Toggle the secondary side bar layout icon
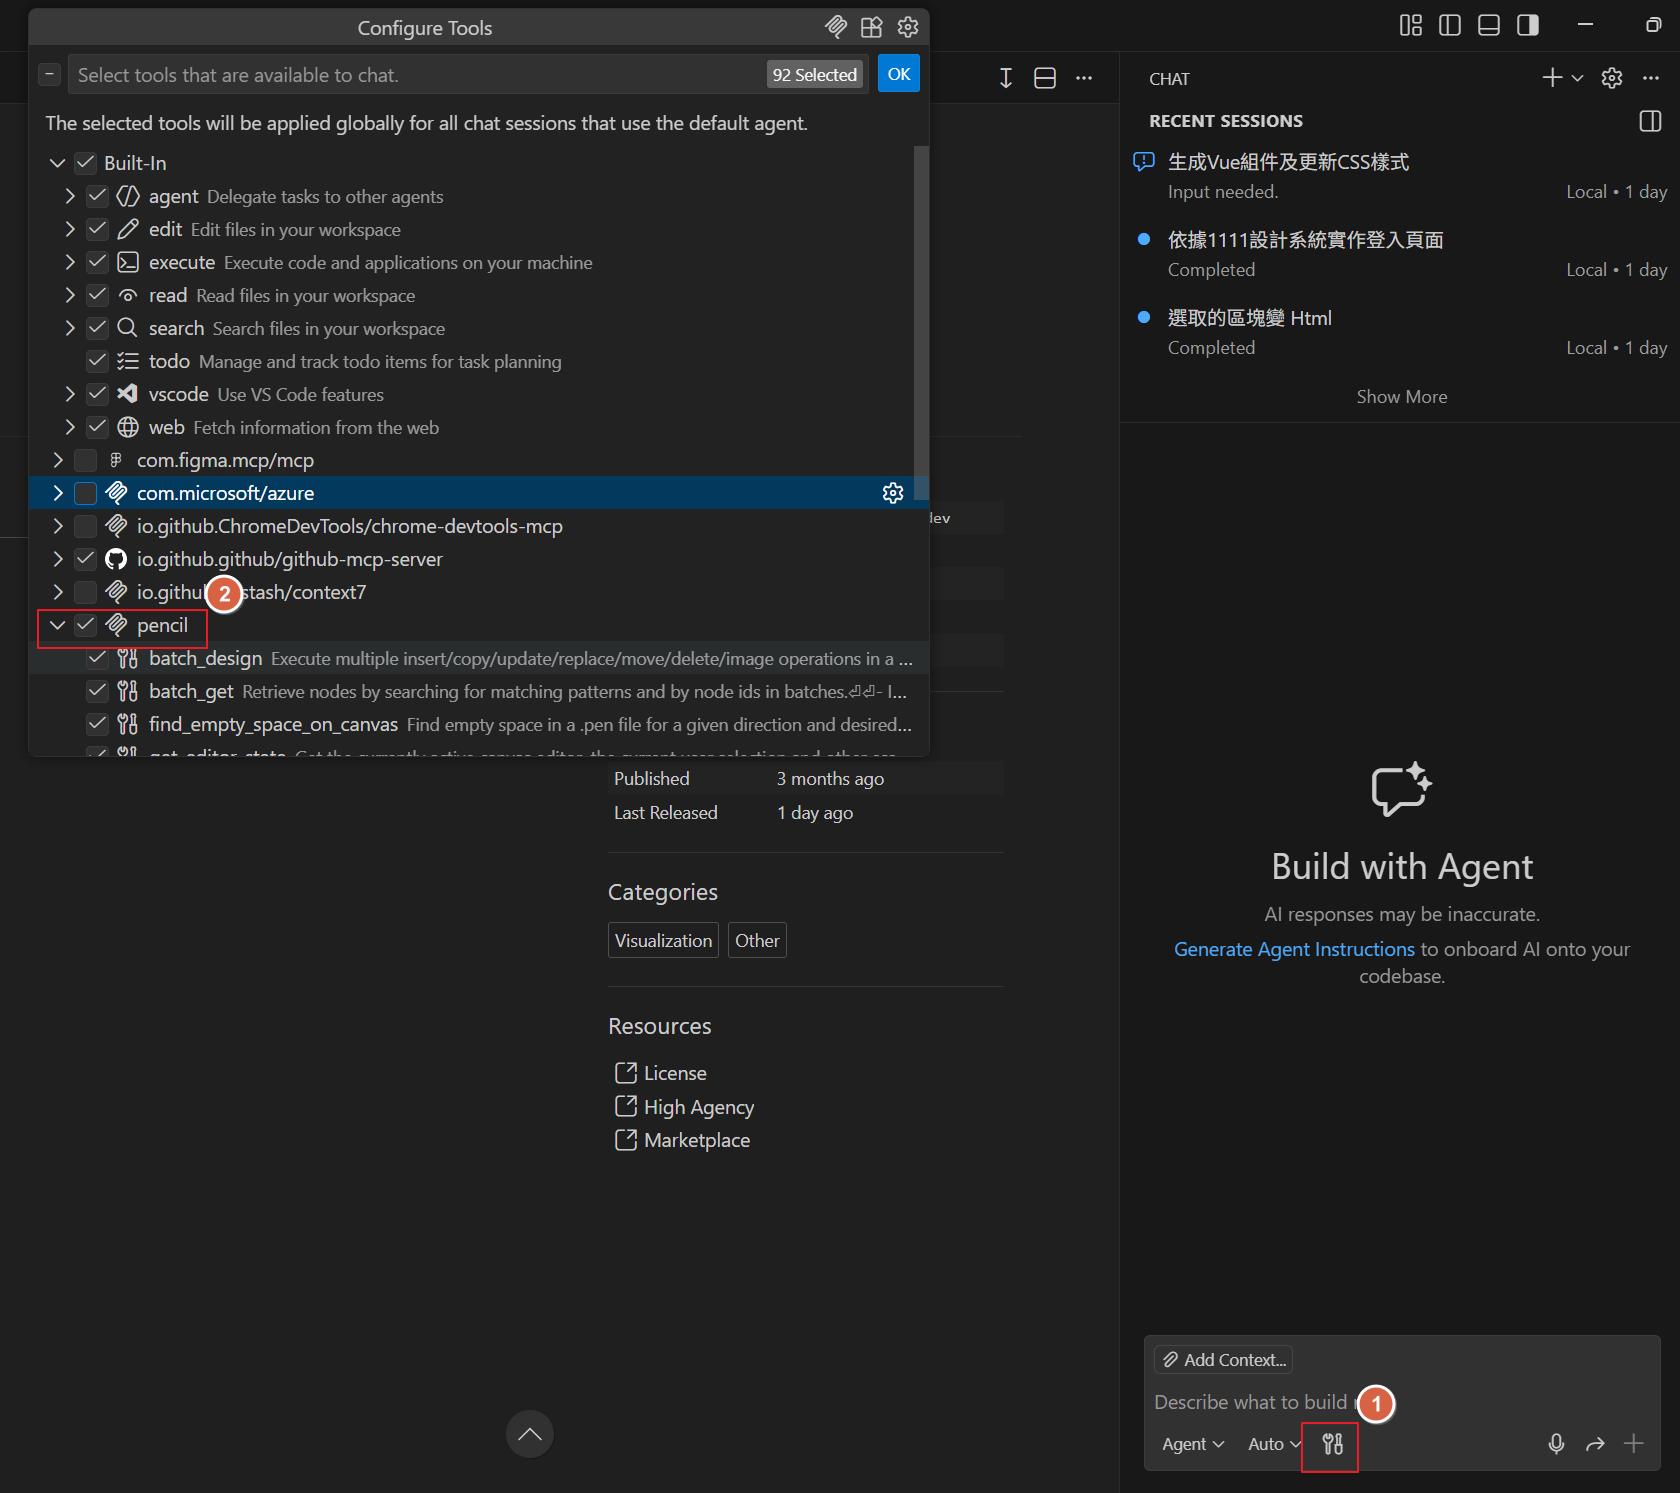The image size is (1680, 1493). click(x=1527, y=25)
